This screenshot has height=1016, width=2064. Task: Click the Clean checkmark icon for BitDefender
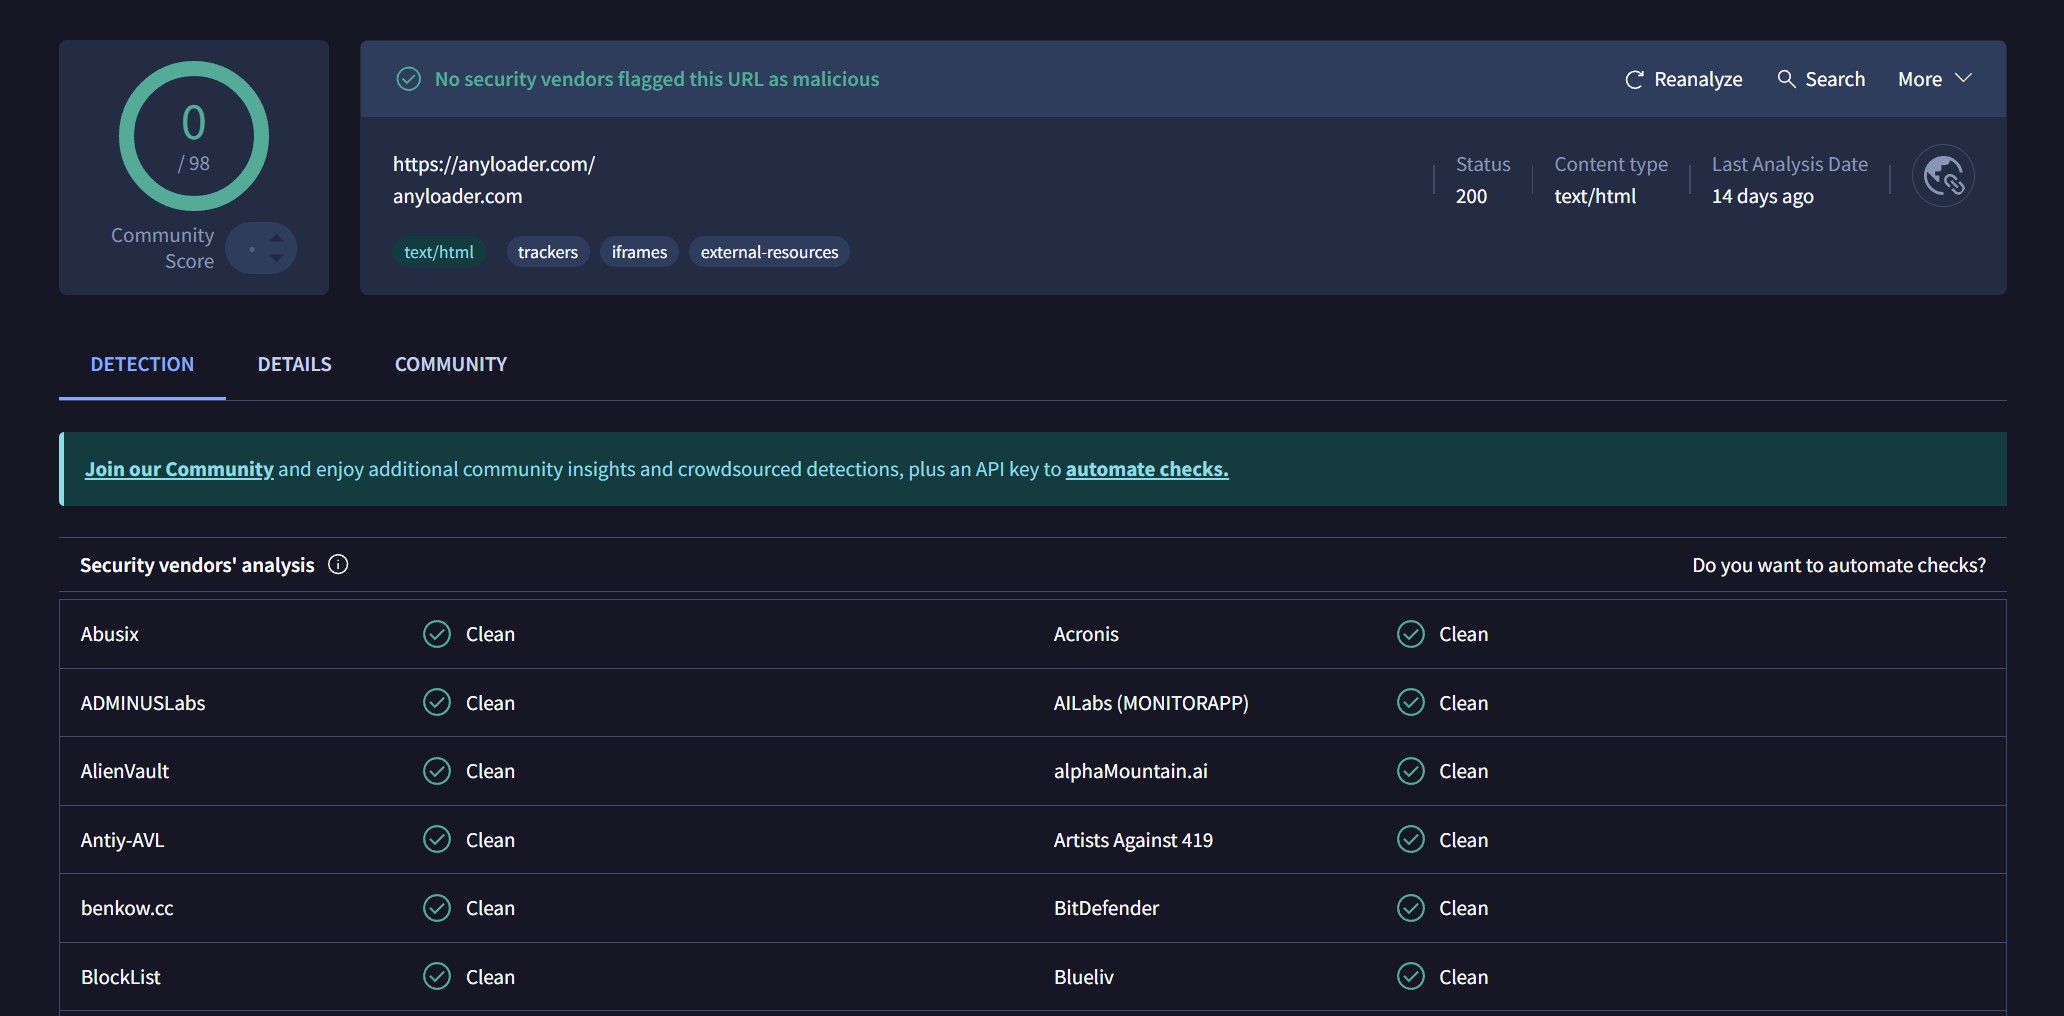point(1410,908)
